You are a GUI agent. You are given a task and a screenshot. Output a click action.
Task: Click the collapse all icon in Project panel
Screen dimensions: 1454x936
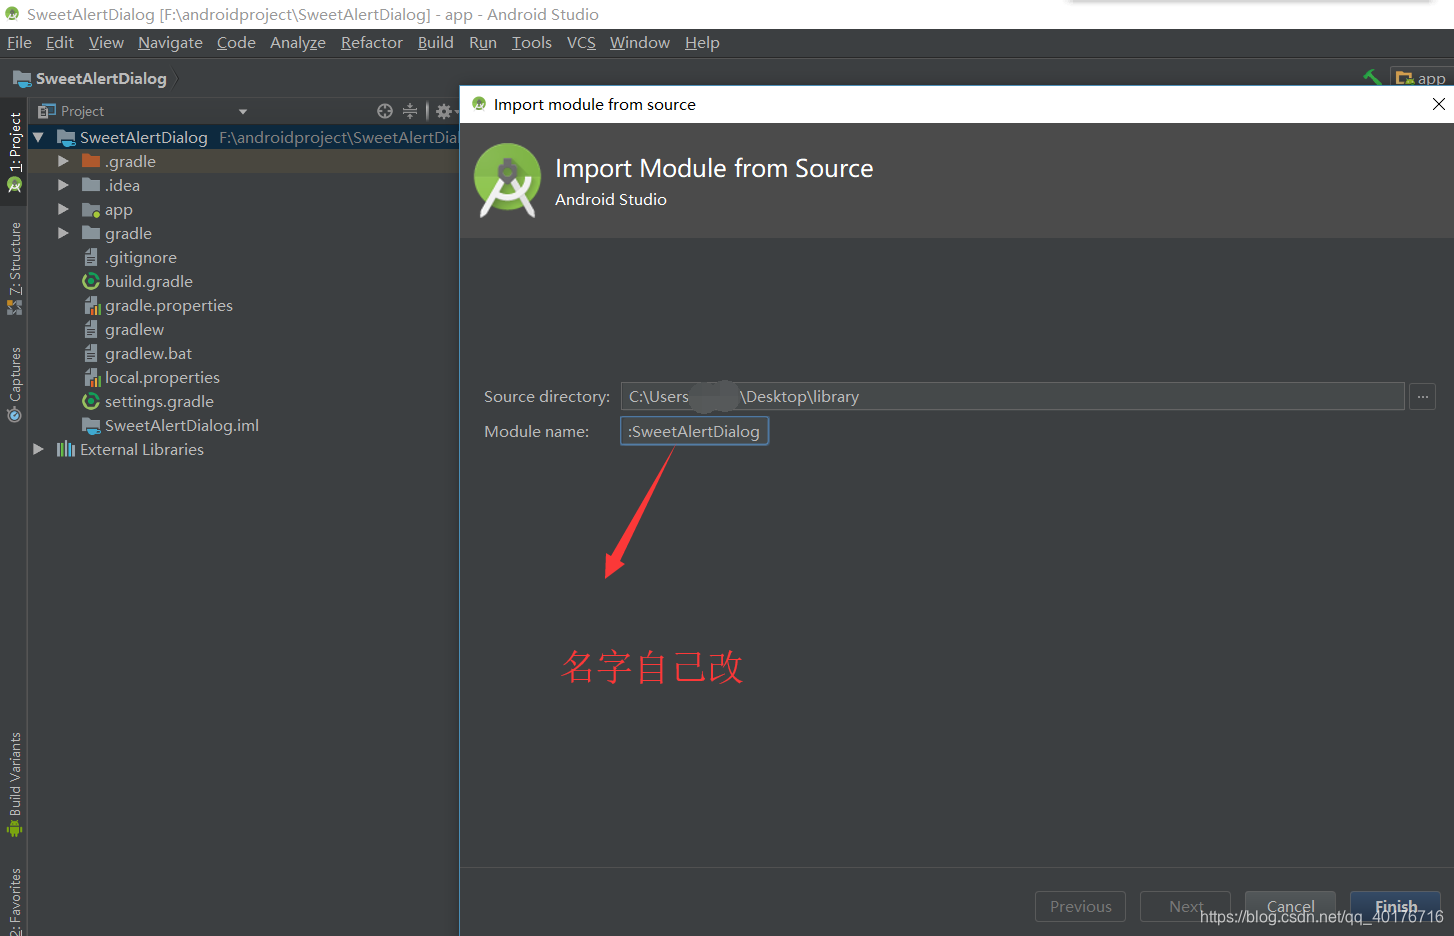tap(410, 111)
